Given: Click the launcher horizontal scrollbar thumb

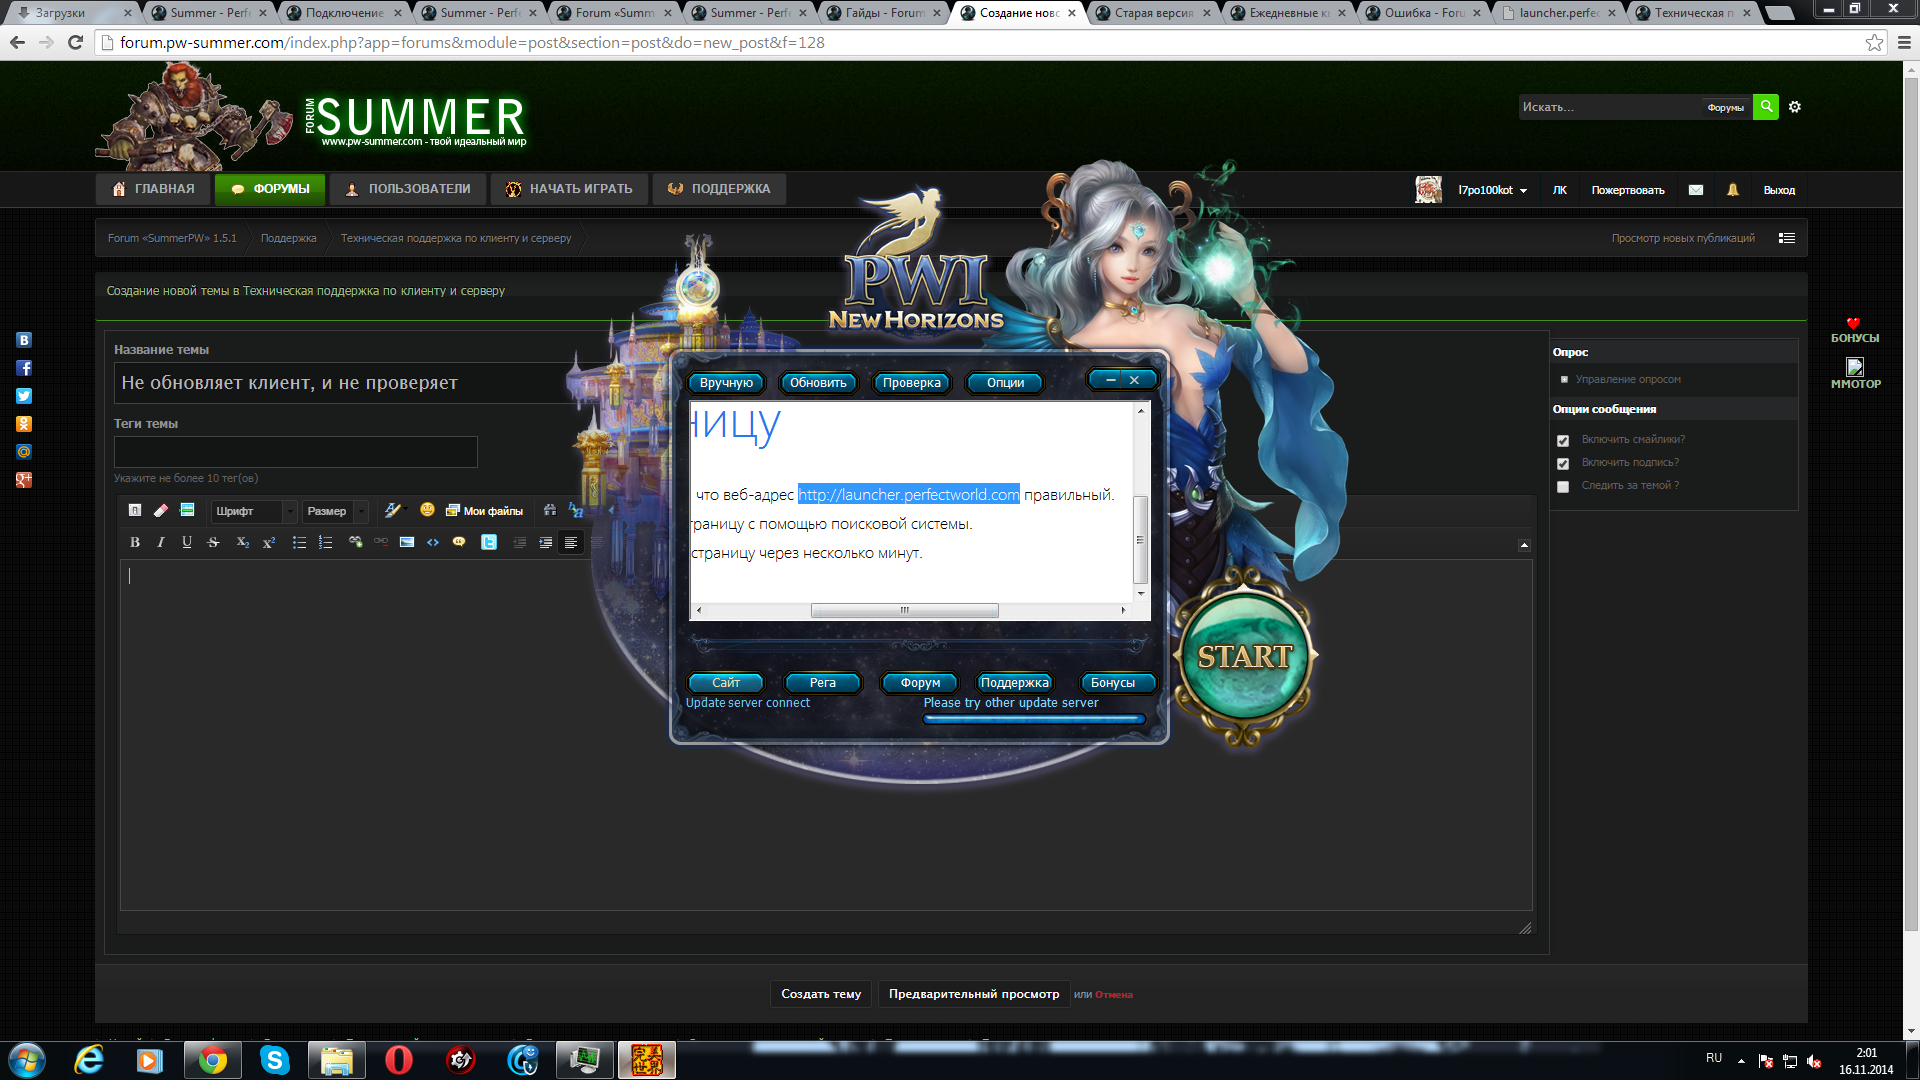Looking at the screenshot, I should (904, 610).
